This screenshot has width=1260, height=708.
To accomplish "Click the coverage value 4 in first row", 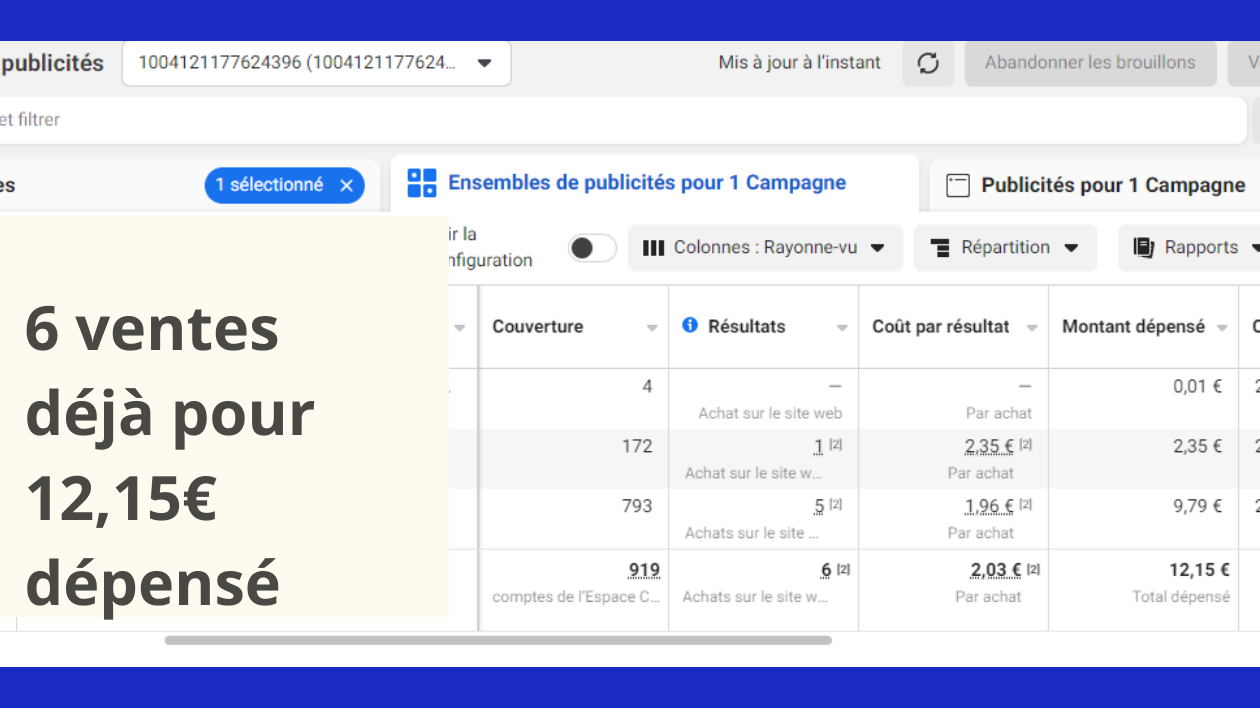I will [647, 386].
